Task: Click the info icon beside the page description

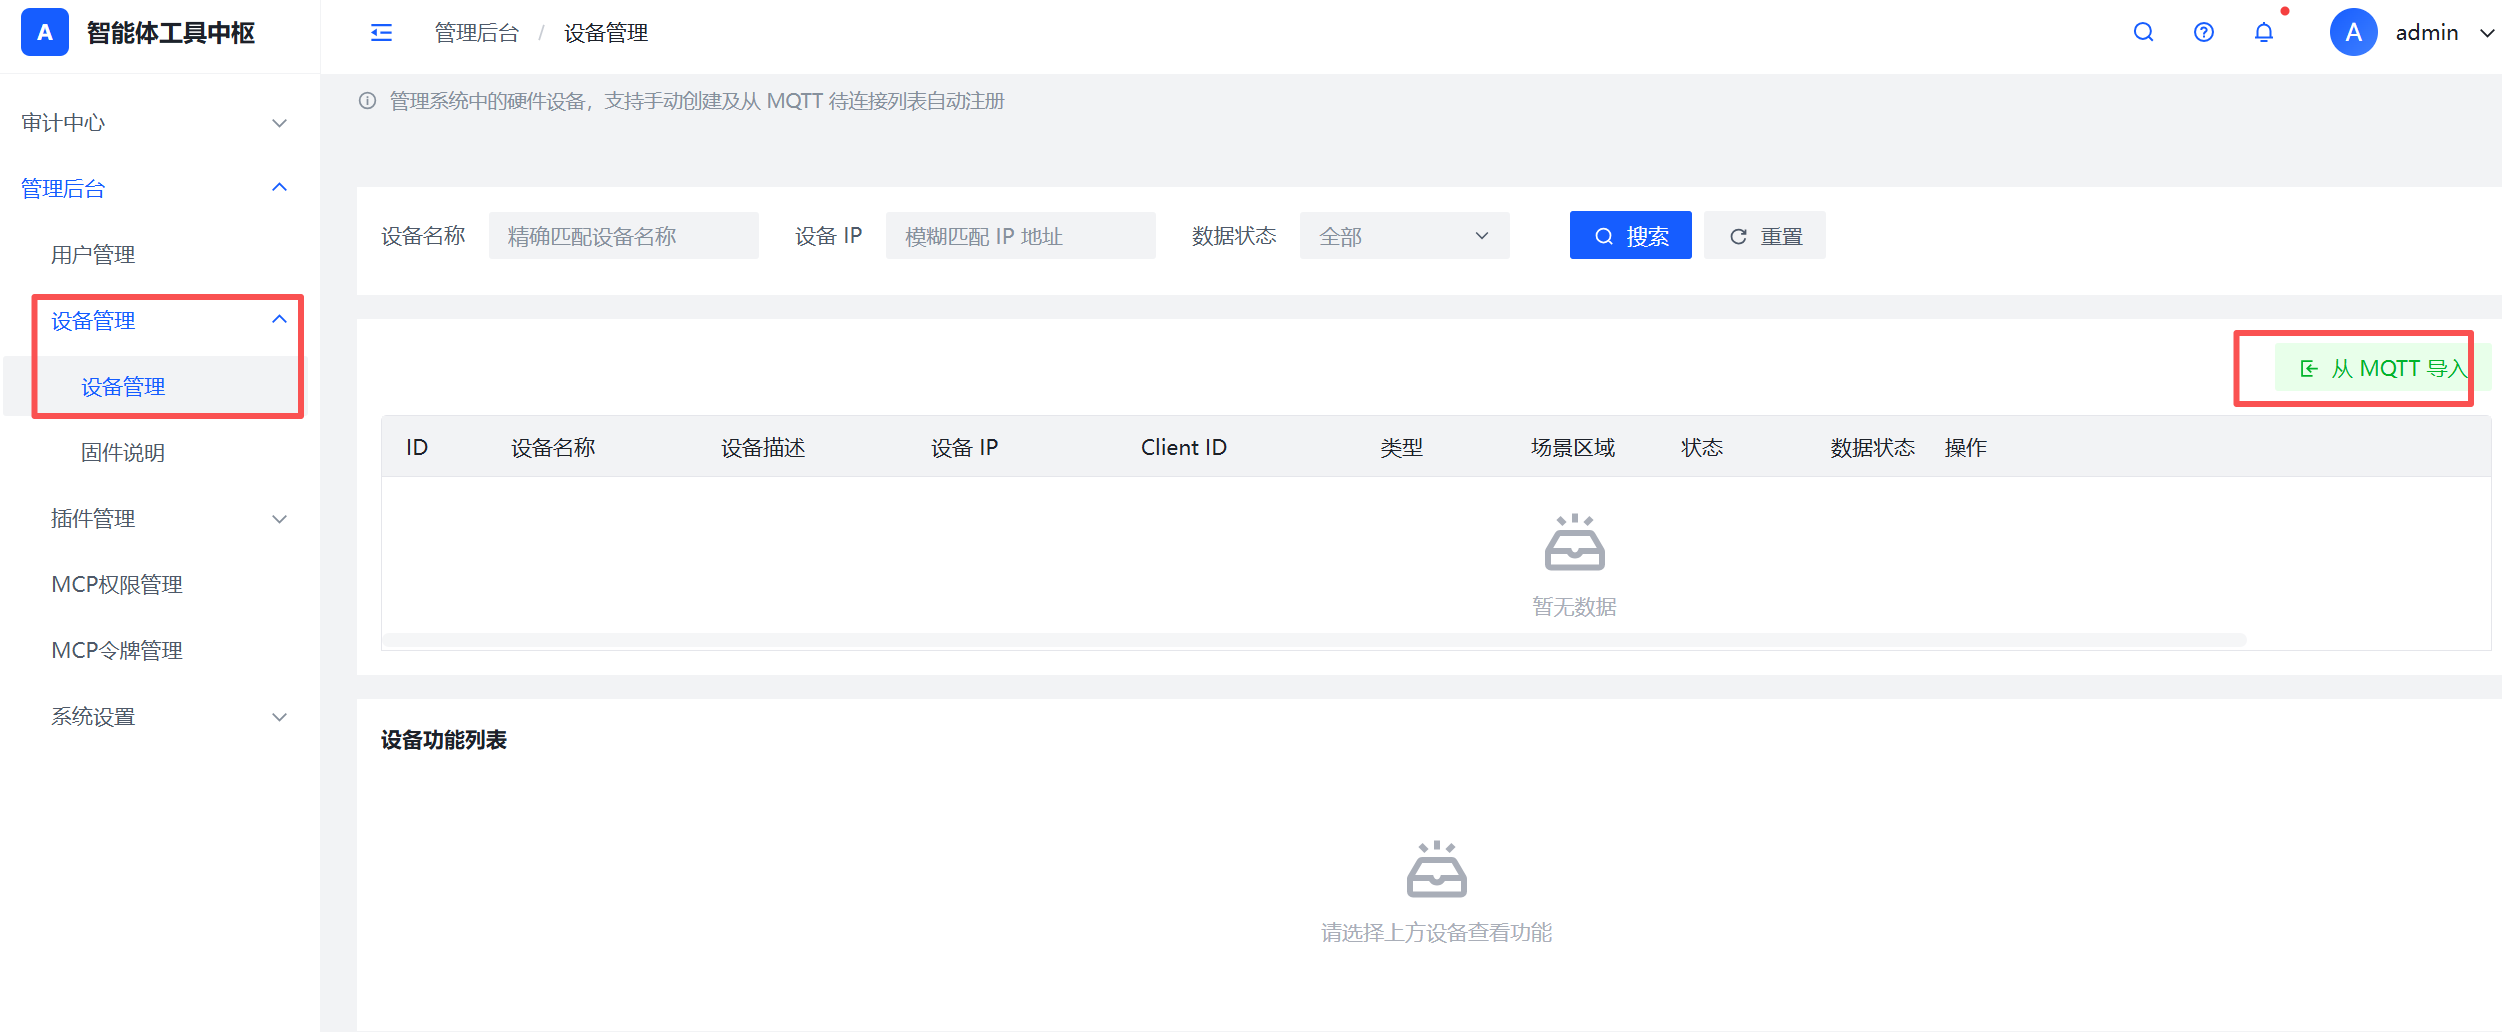Action: 367,101
